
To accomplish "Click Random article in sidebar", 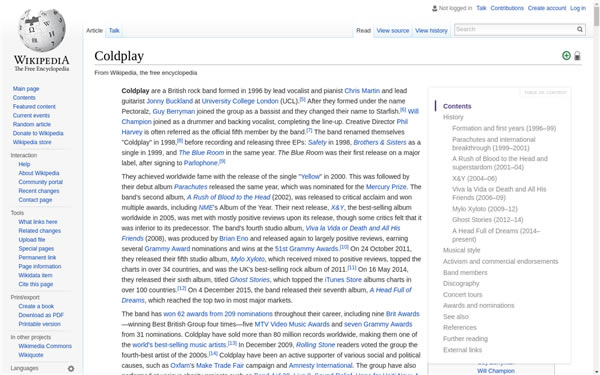I will tap(32, 124).
